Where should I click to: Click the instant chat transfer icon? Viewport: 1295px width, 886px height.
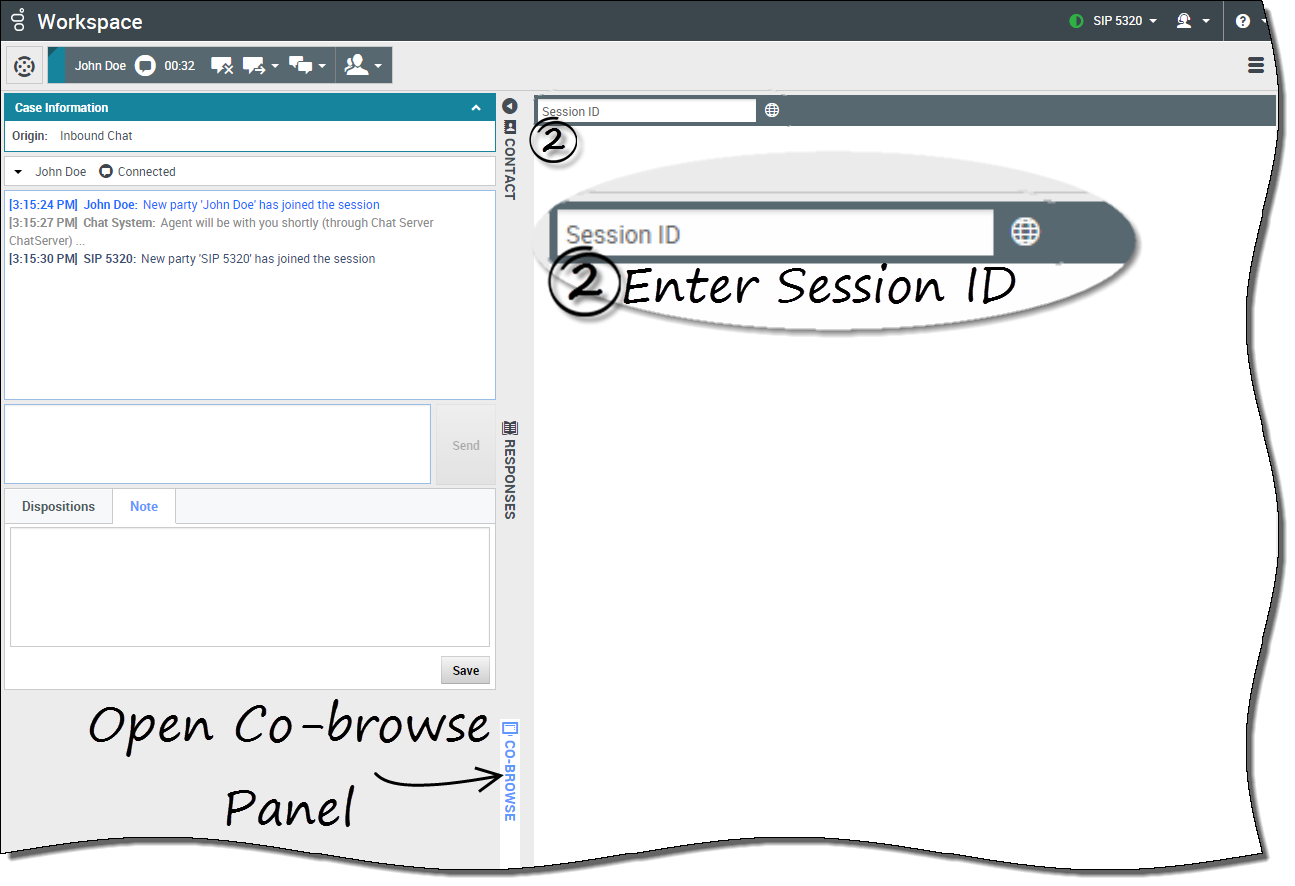point(254,66)
